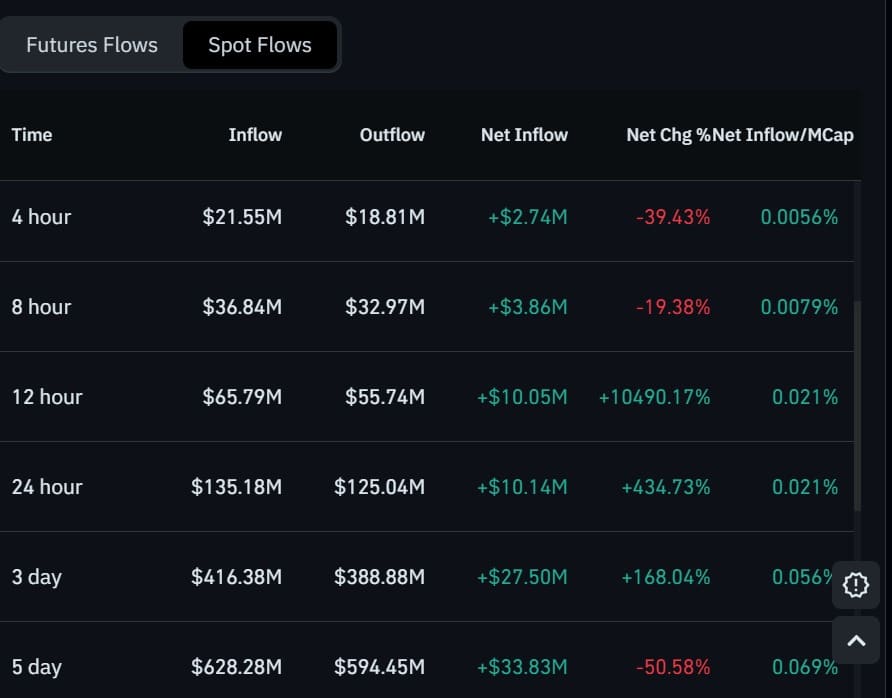
Task: Click the Net Inflow/MCap column header
Action: (x=784, y=135)
